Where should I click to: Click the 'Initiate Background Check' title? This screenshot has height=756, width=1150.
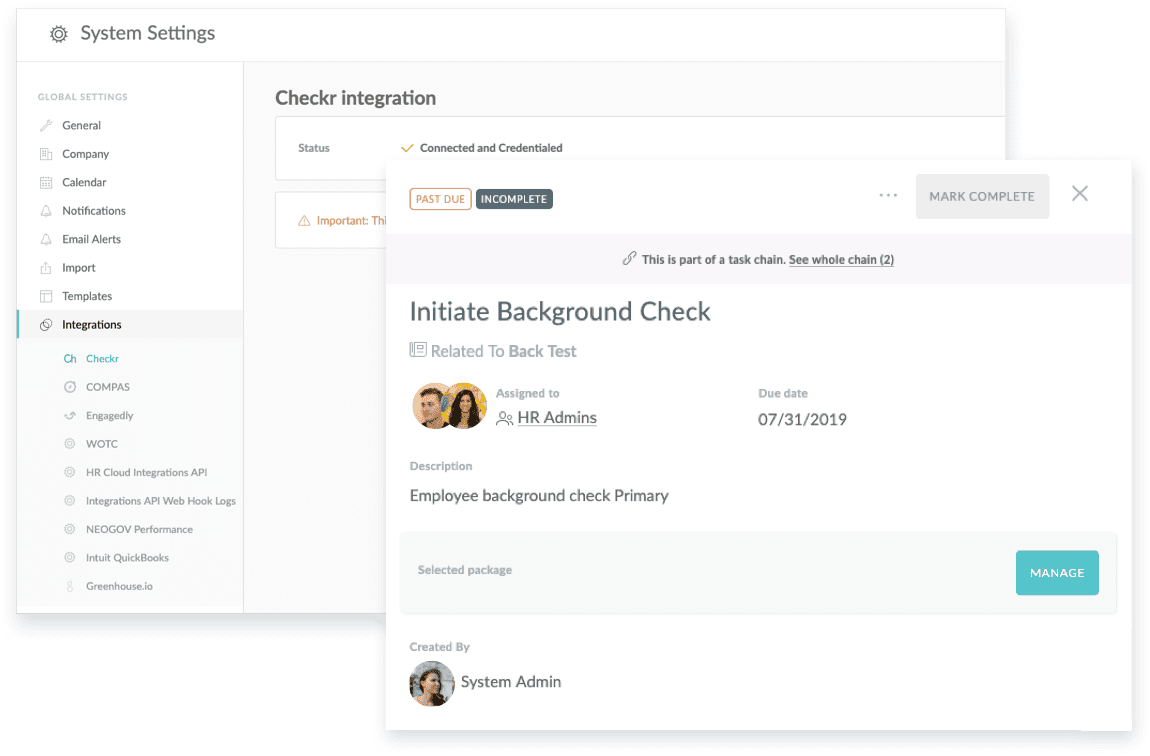pyautogui.click(x=560, y=312)
